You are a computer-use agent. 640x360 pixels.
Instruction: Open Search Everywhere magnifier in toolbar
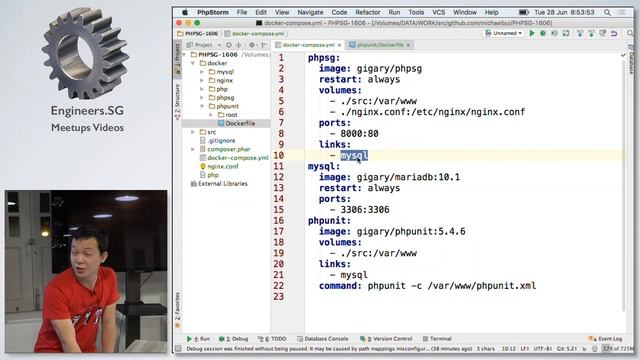[x=630, y=33]
